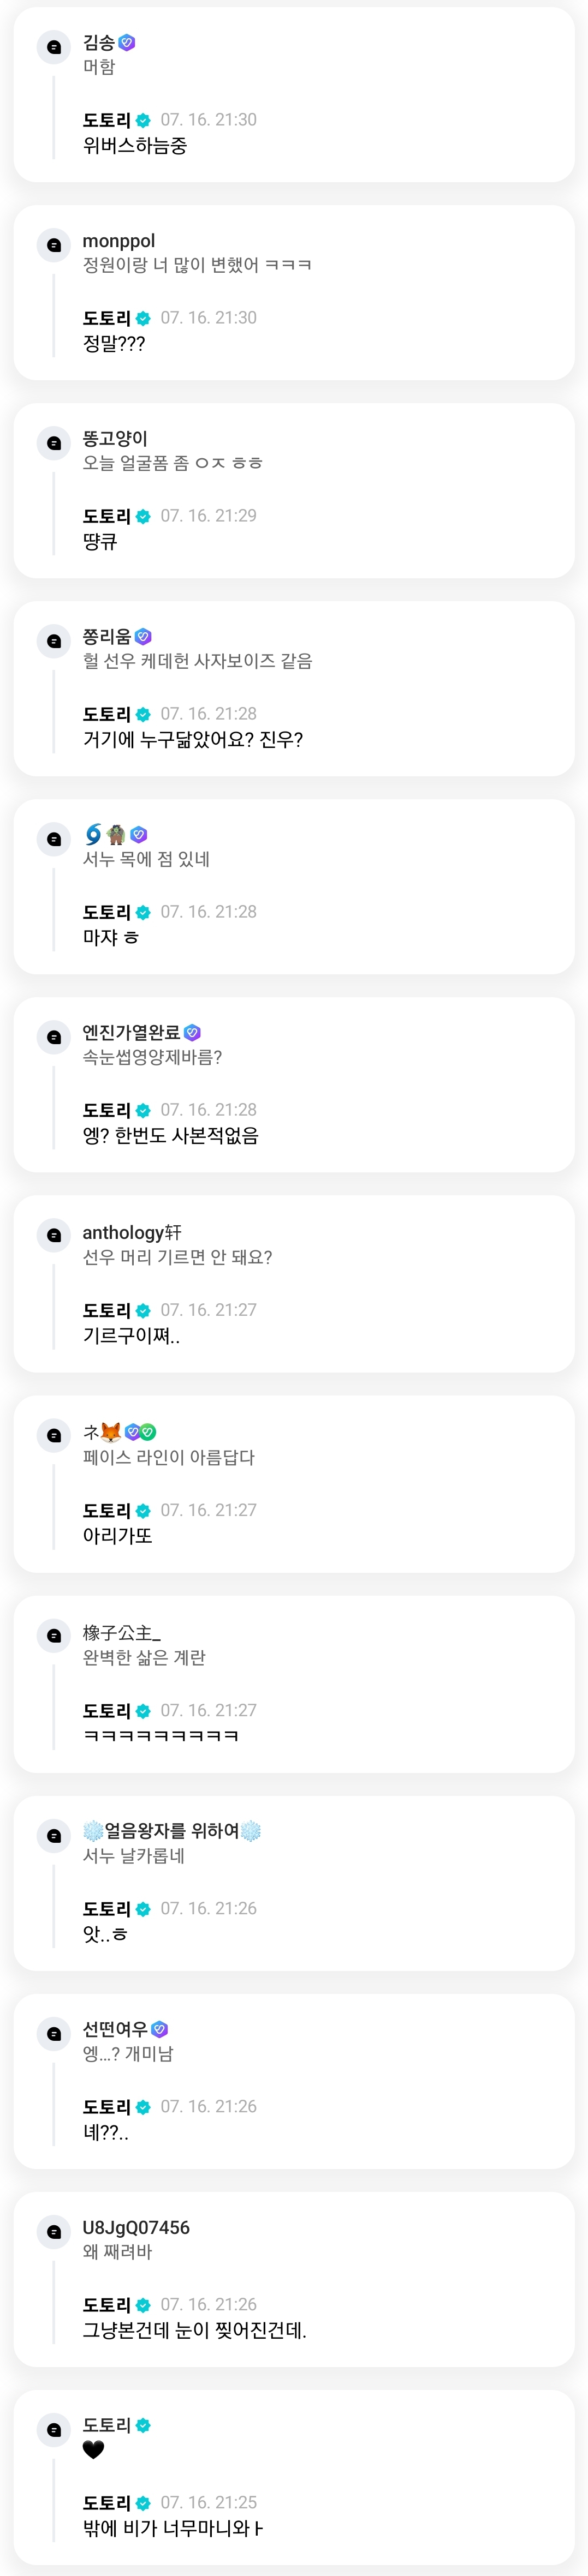Click the purple badge next to 김송

(127, 43)
